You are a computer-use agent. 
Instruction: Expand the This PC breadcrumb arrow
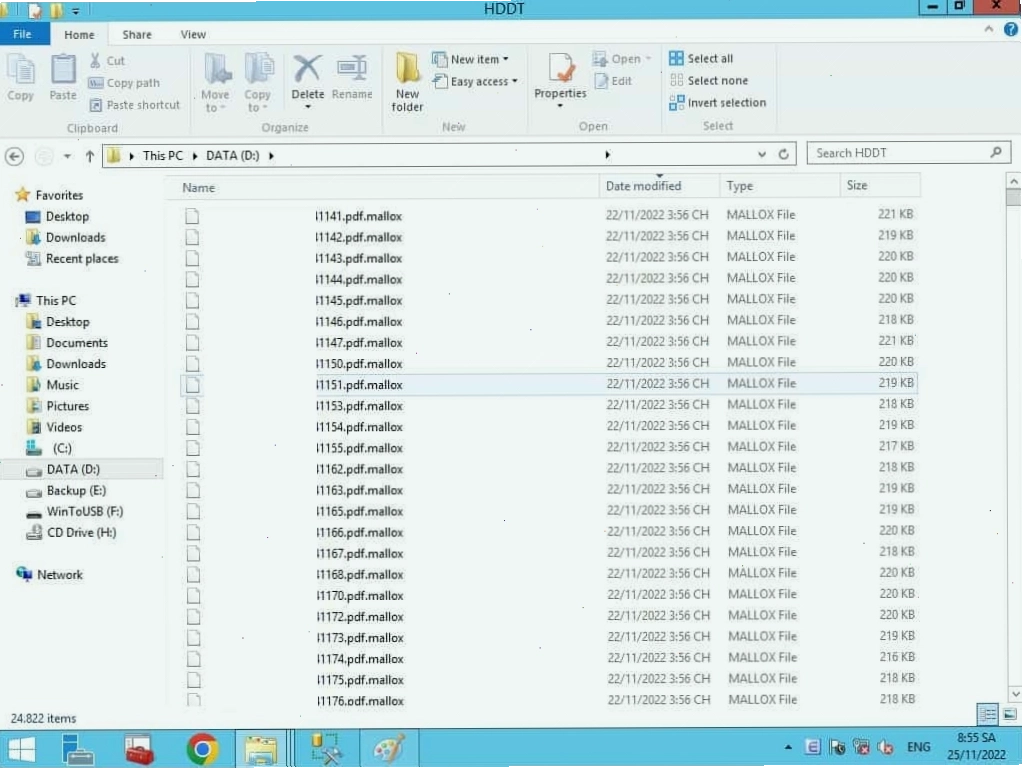coord(195,156)
